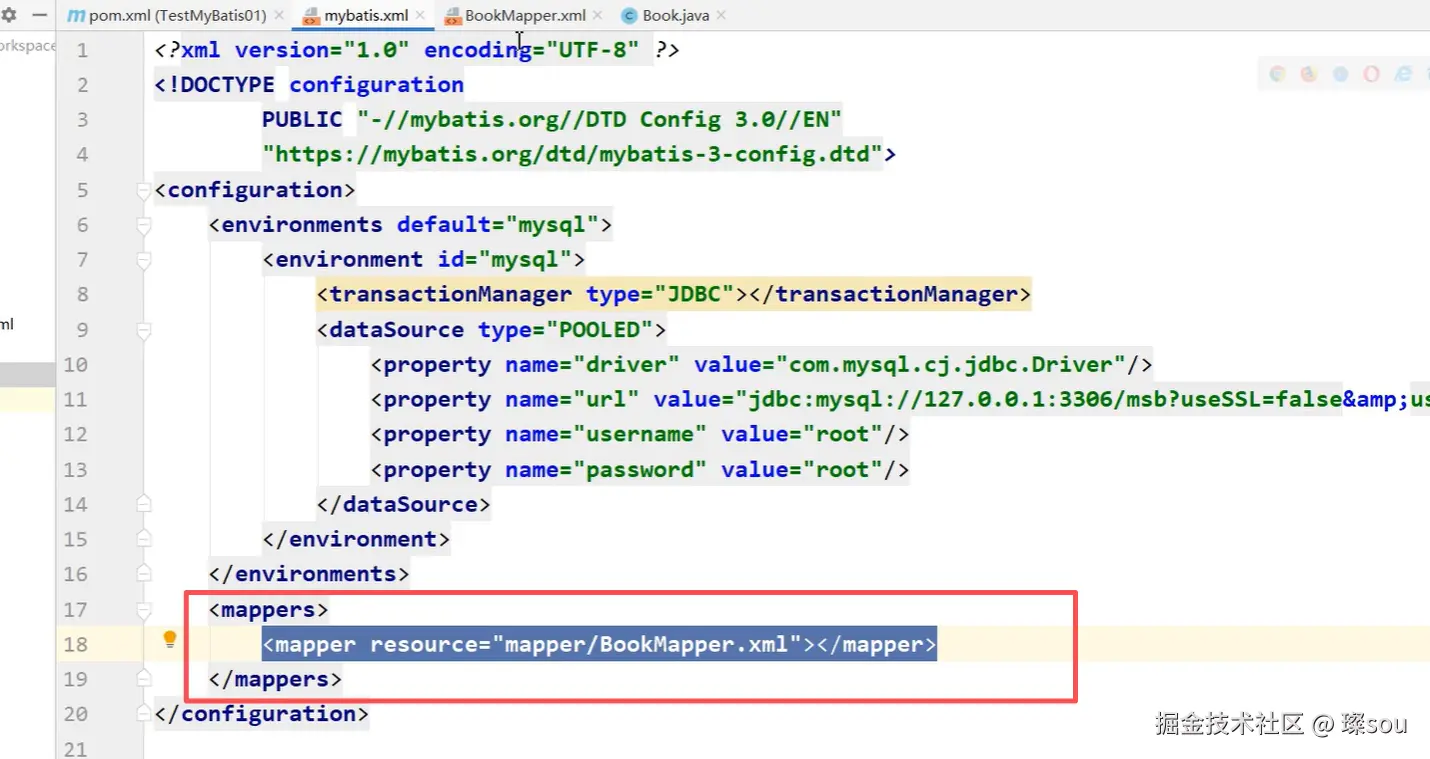This screenshot has height=759, width=1430.
Task: Click line number 8 in the gutter
Action: point(82,294)
